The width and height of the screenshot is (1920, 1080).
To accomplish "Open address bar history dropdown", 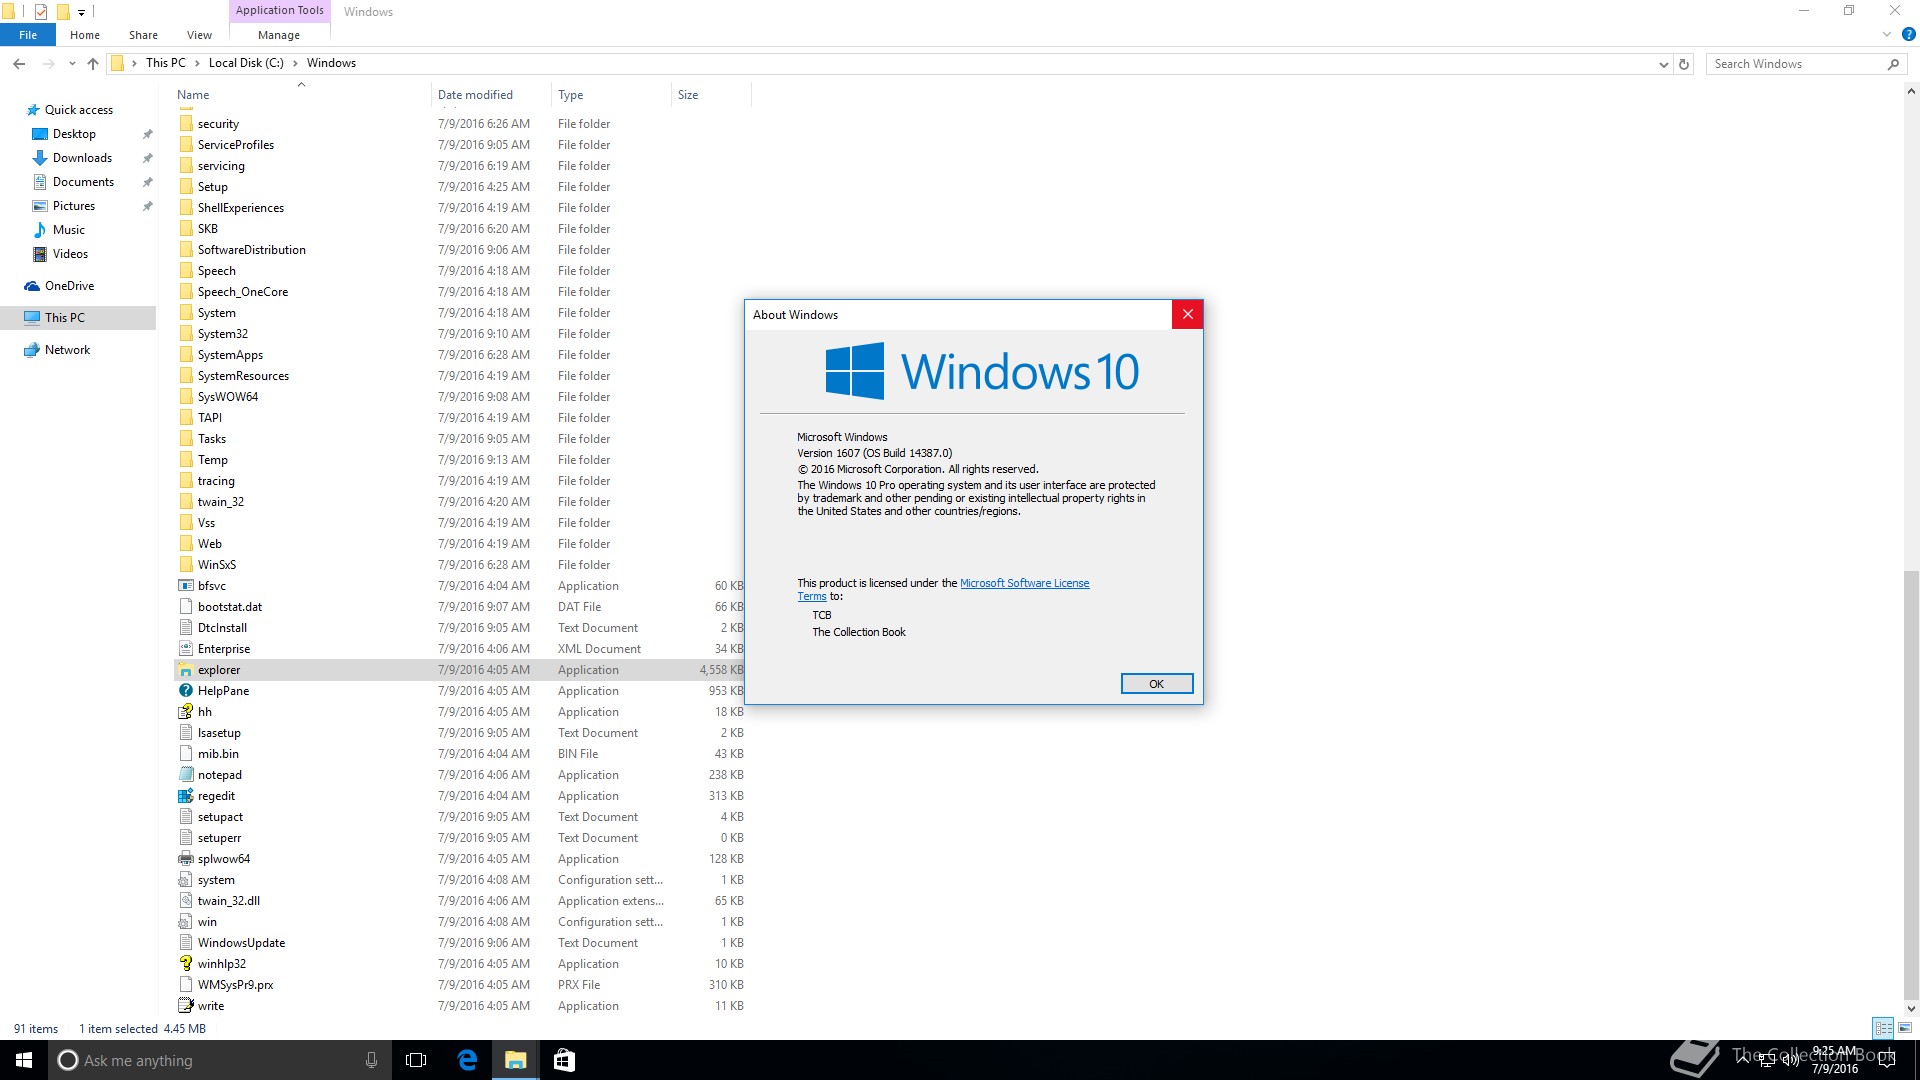I will pos(1663,64).
